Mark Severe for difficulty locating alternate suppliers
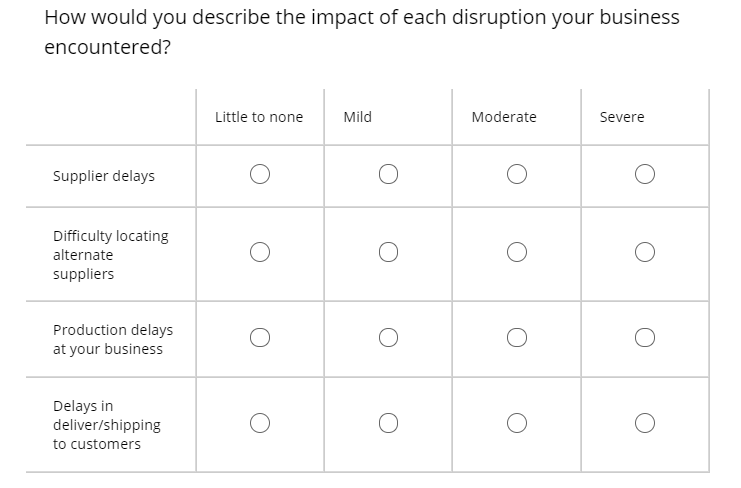 coord(645,252)
